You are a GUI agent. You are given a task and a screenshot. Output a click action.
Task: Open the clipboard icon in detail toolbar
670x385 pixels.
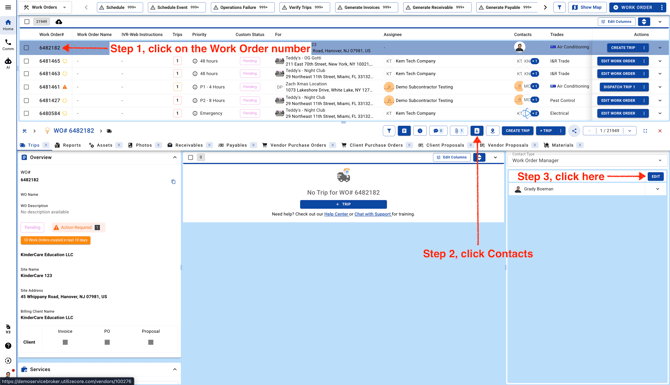tap(404, 131)
